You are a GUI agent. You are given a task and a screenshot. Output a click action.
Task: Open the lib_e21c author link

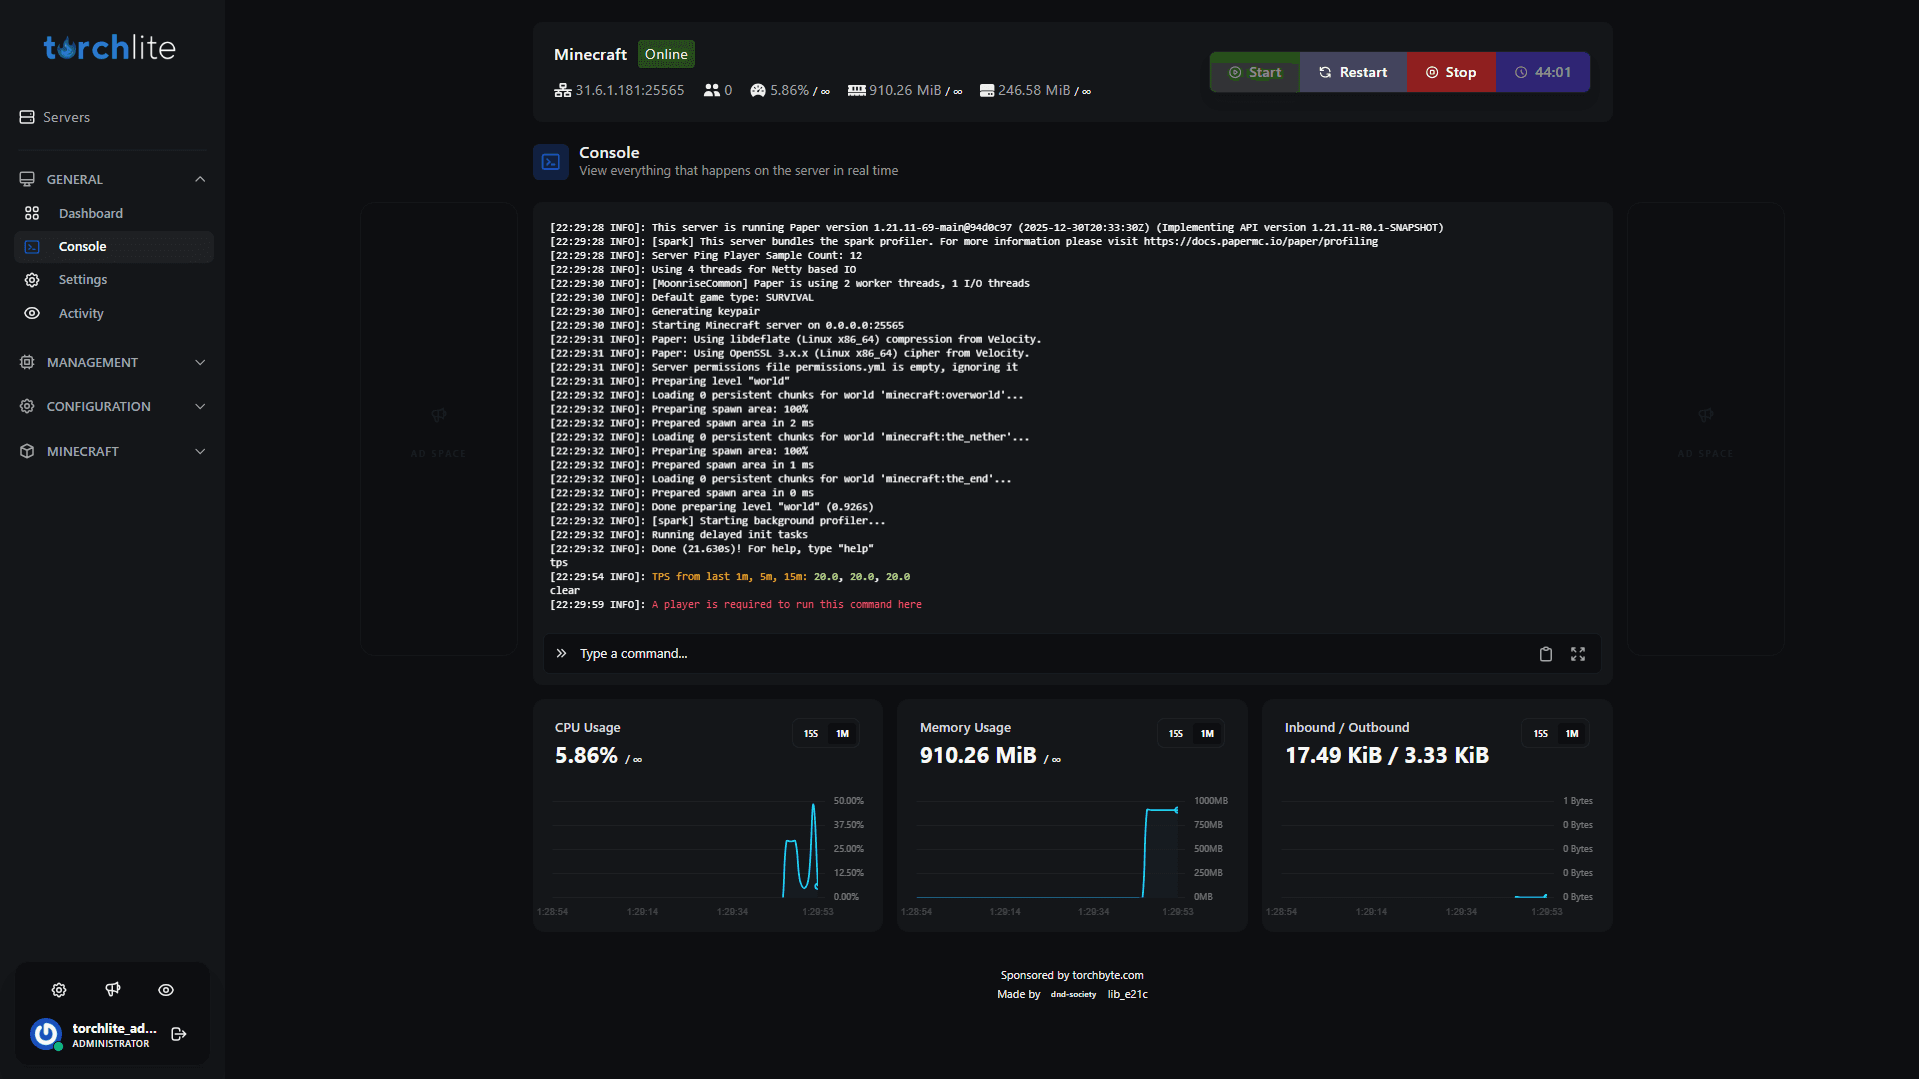(x=1127, y=994)
